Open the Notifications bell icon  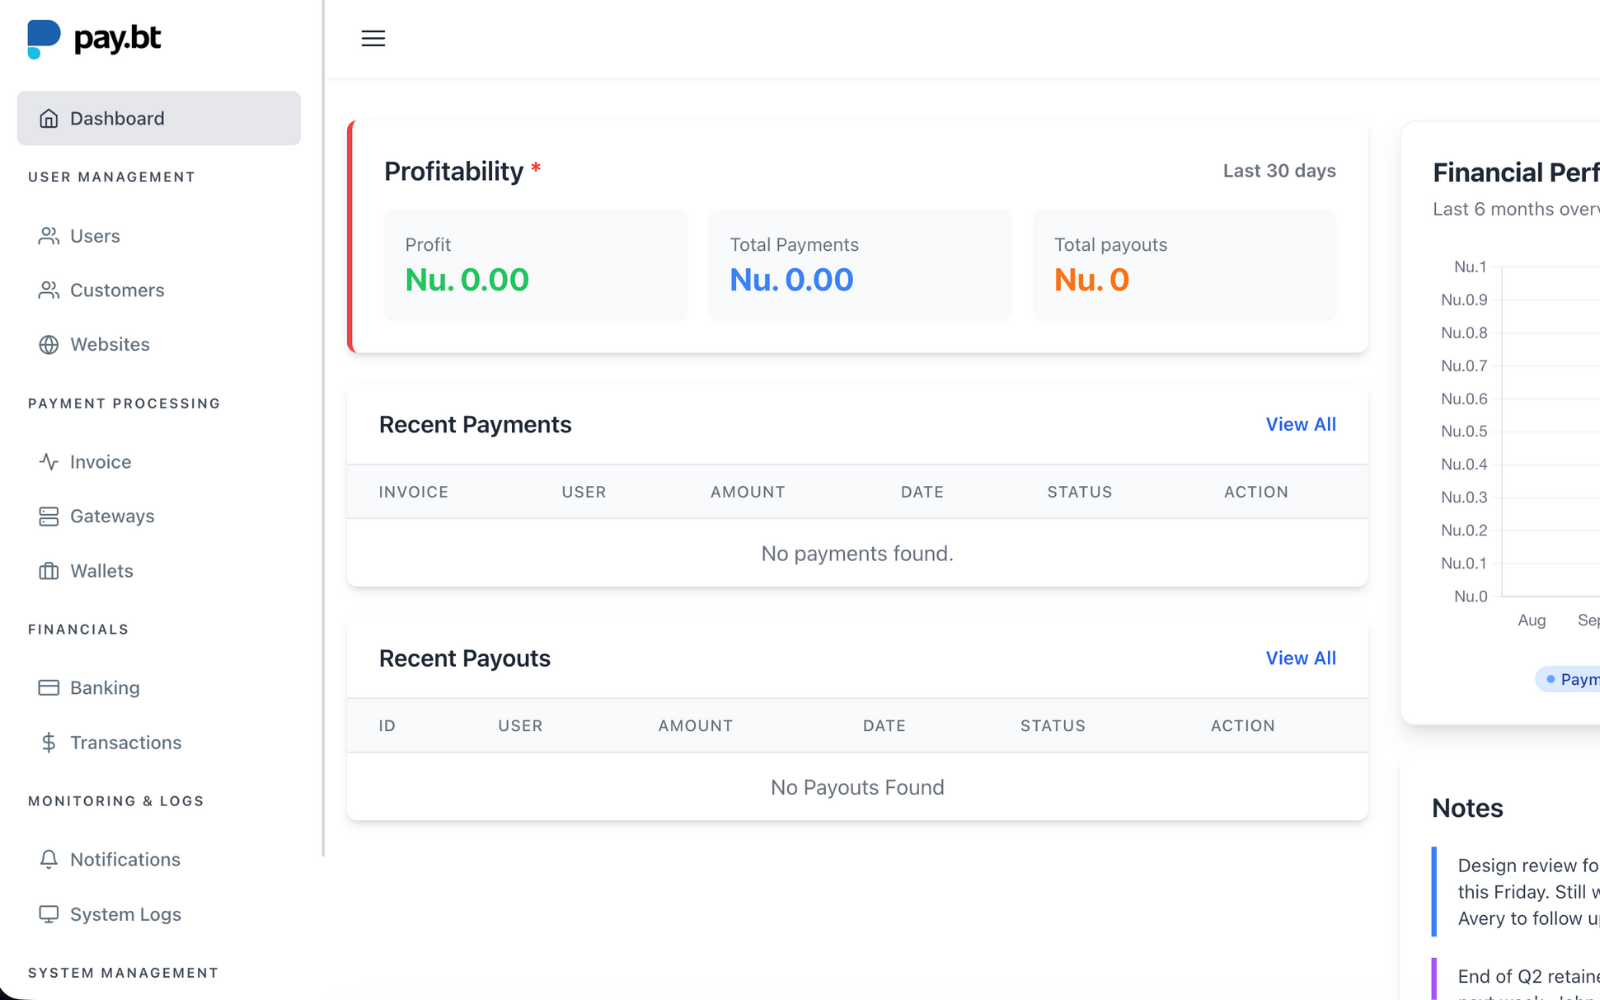click(49, 860)
